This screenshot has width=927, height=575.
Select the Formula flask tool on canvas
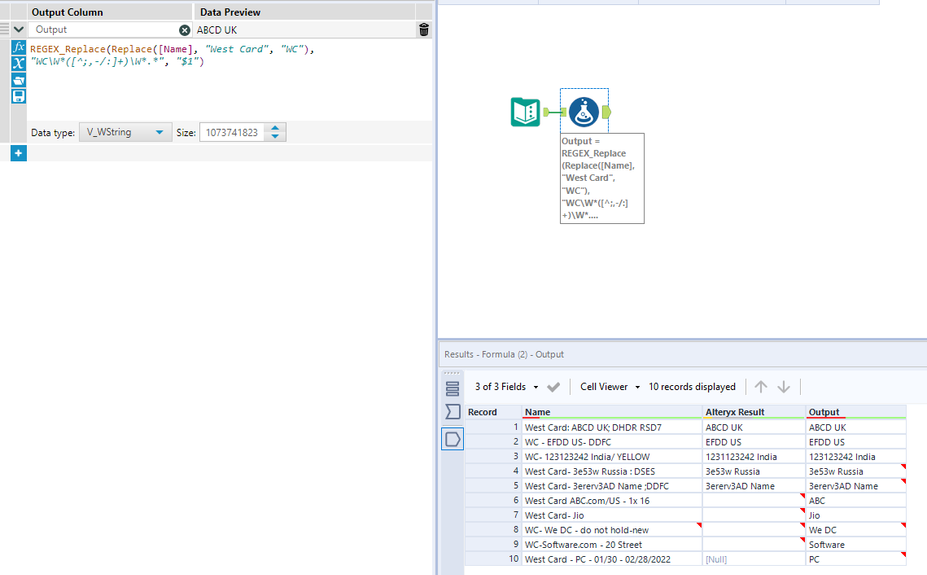click(x=584, y=112)
